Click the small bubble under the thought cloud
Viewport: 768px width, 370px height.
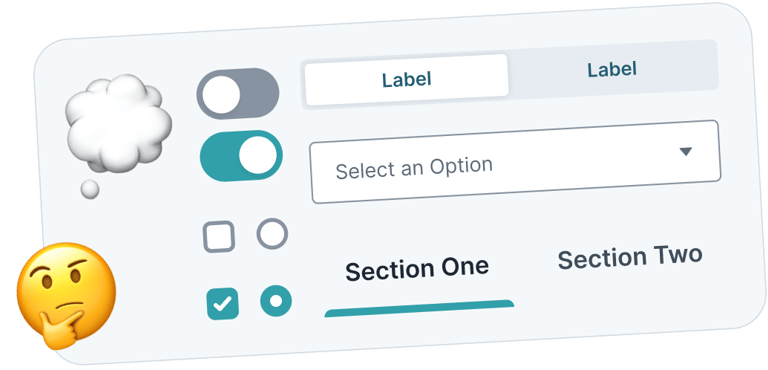pos(90,189)
